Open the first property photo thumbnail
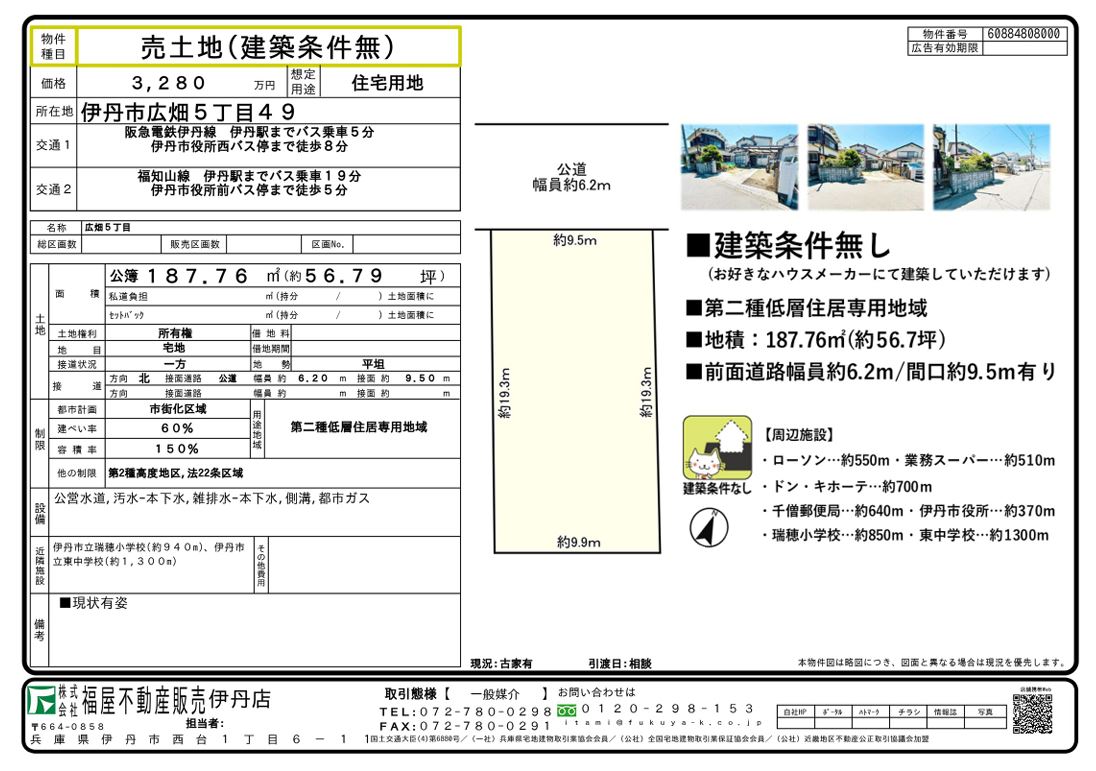This screenshot has width=1096, height=771. (x=739, y=167)
